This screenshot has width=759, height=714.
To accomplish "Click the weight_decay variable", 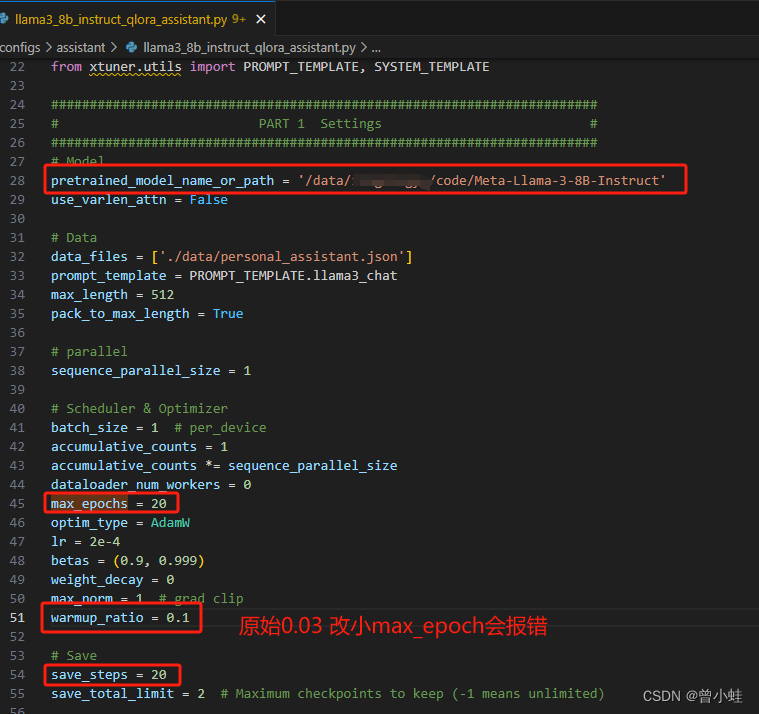I will [x=97, y=580].
